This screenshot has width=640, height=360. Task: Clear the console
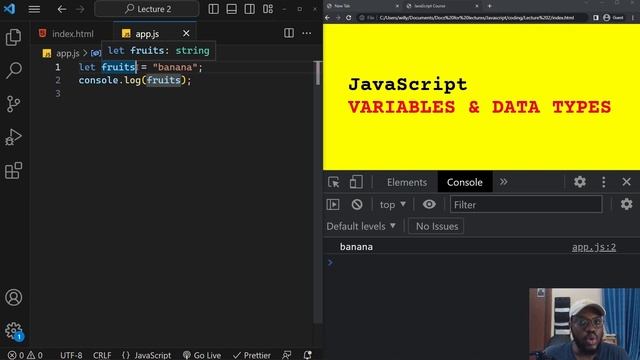(x=357, y=204)
